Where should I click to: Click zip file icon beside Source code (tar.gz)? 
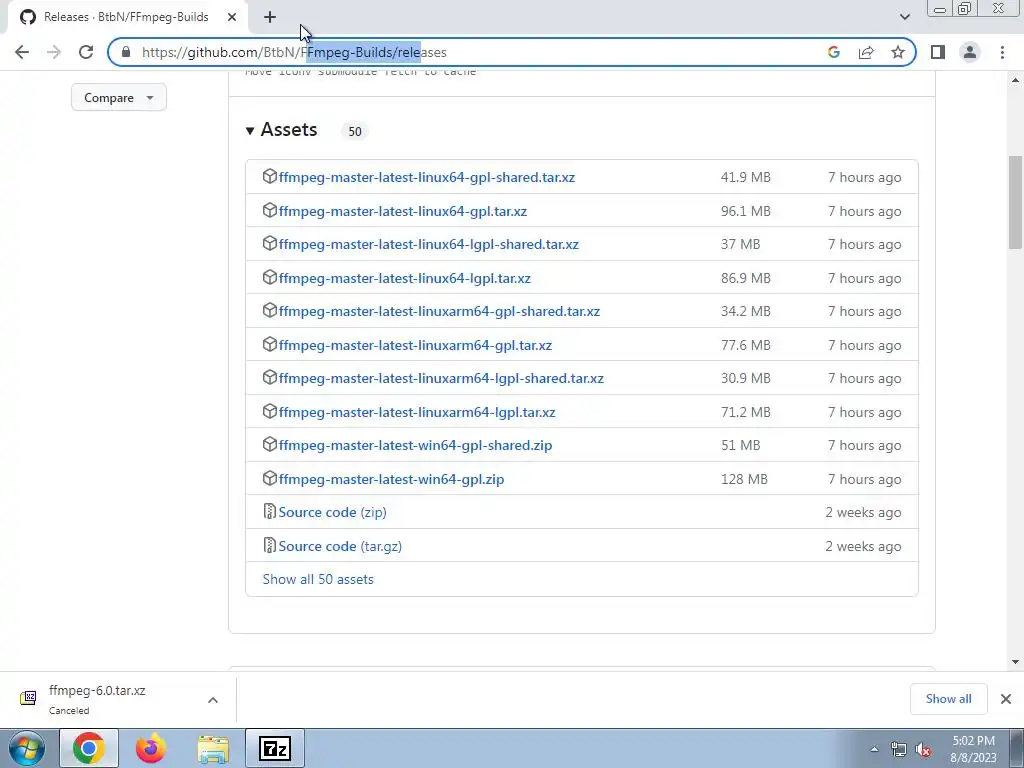(270, 545)
